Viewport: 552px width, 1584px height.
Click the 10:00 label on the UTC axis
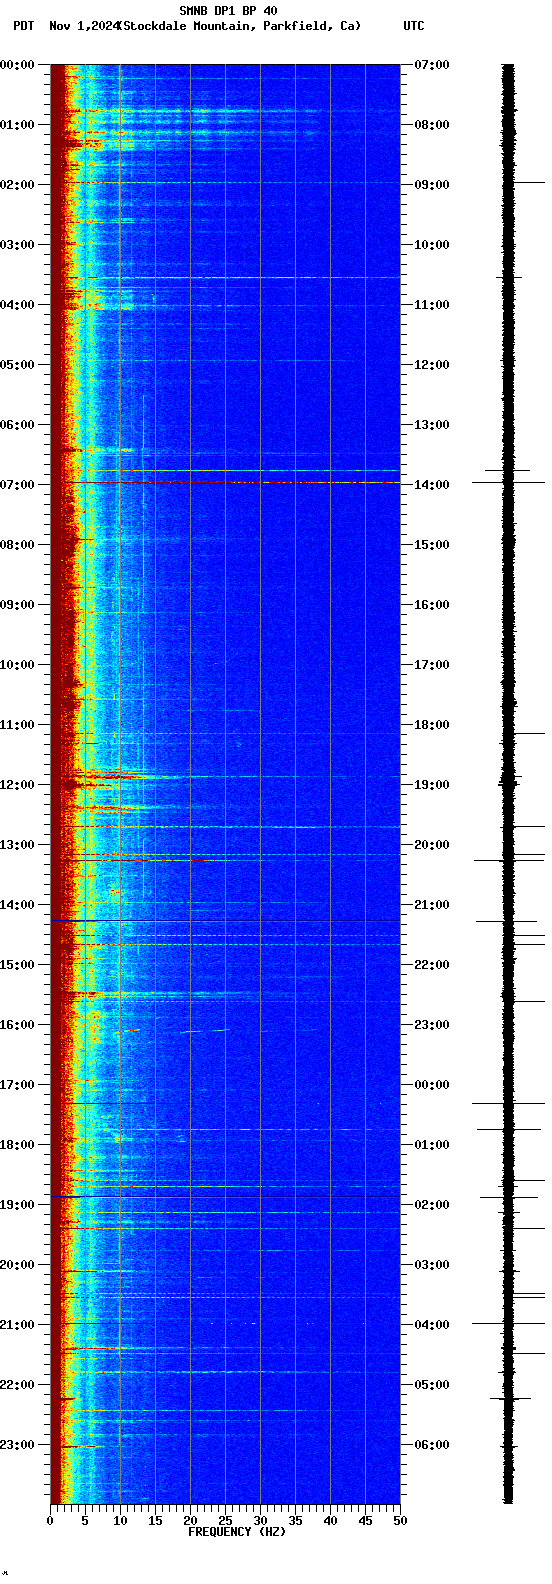coord(432,245)
